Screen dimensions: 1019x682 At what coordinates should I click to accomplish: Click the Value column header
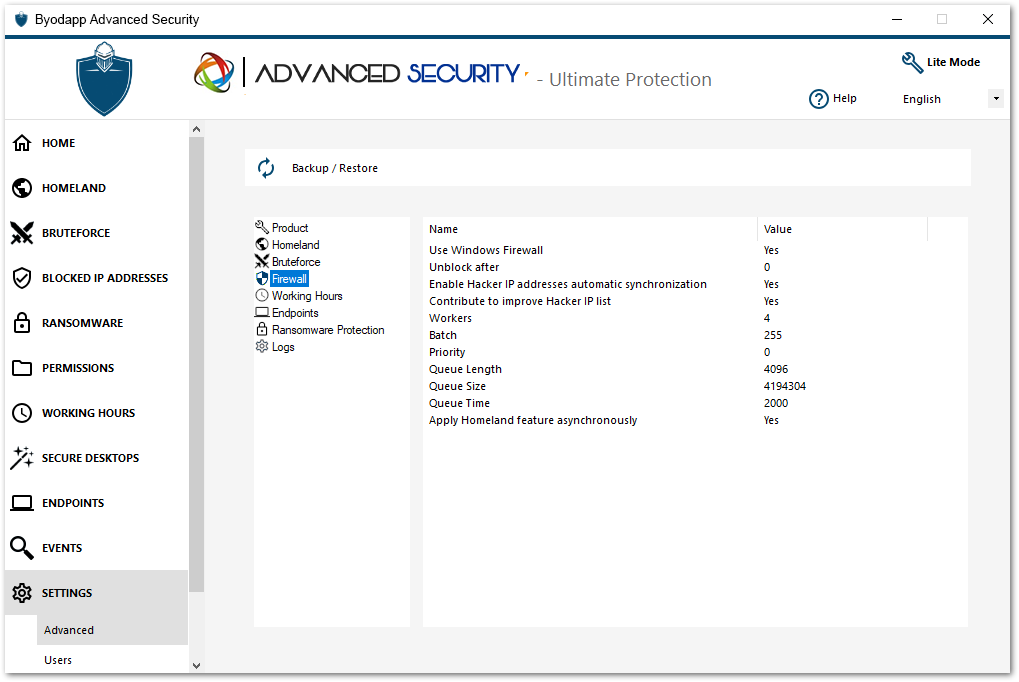[x=842, y=229]
